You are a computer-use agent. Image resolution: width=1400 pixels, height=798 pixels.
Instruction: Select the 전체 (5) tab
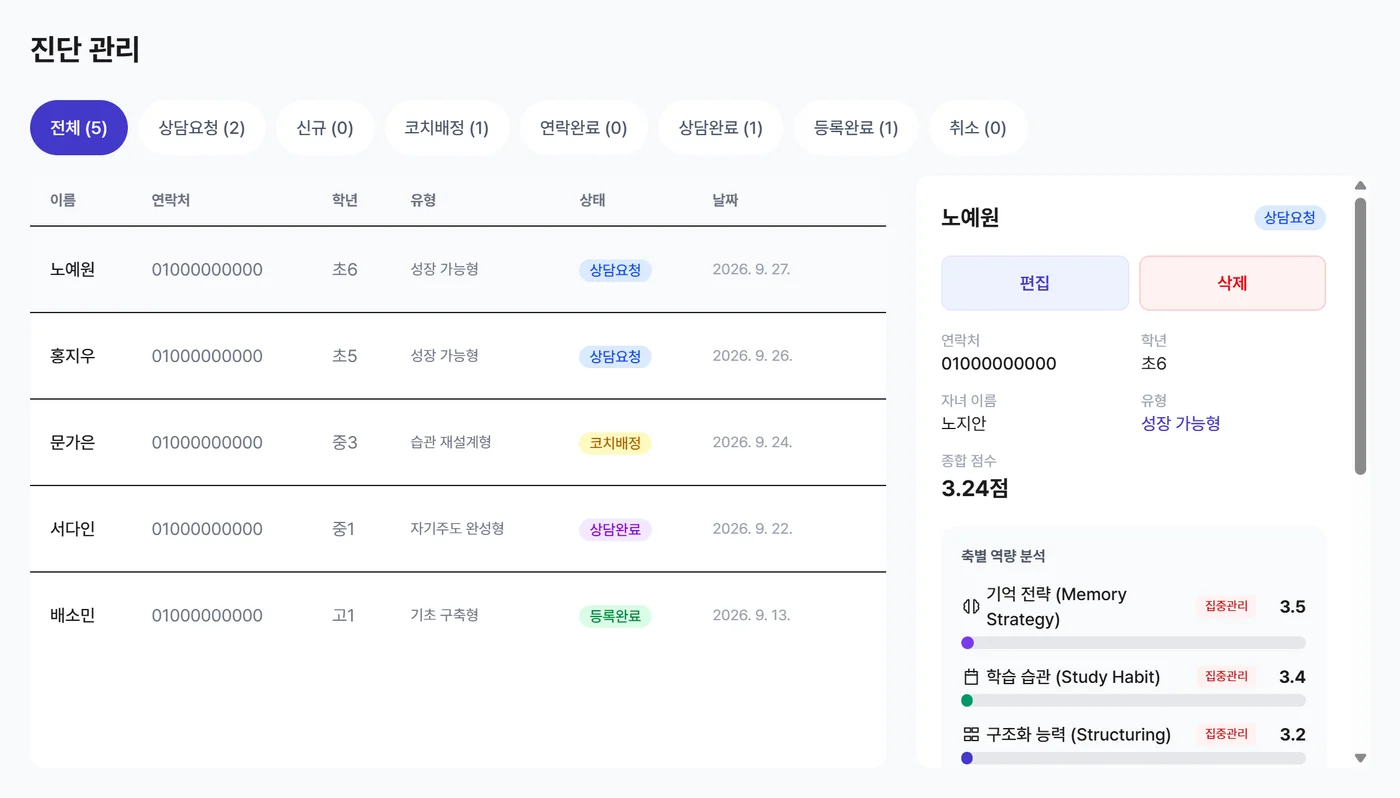(79, 128)
